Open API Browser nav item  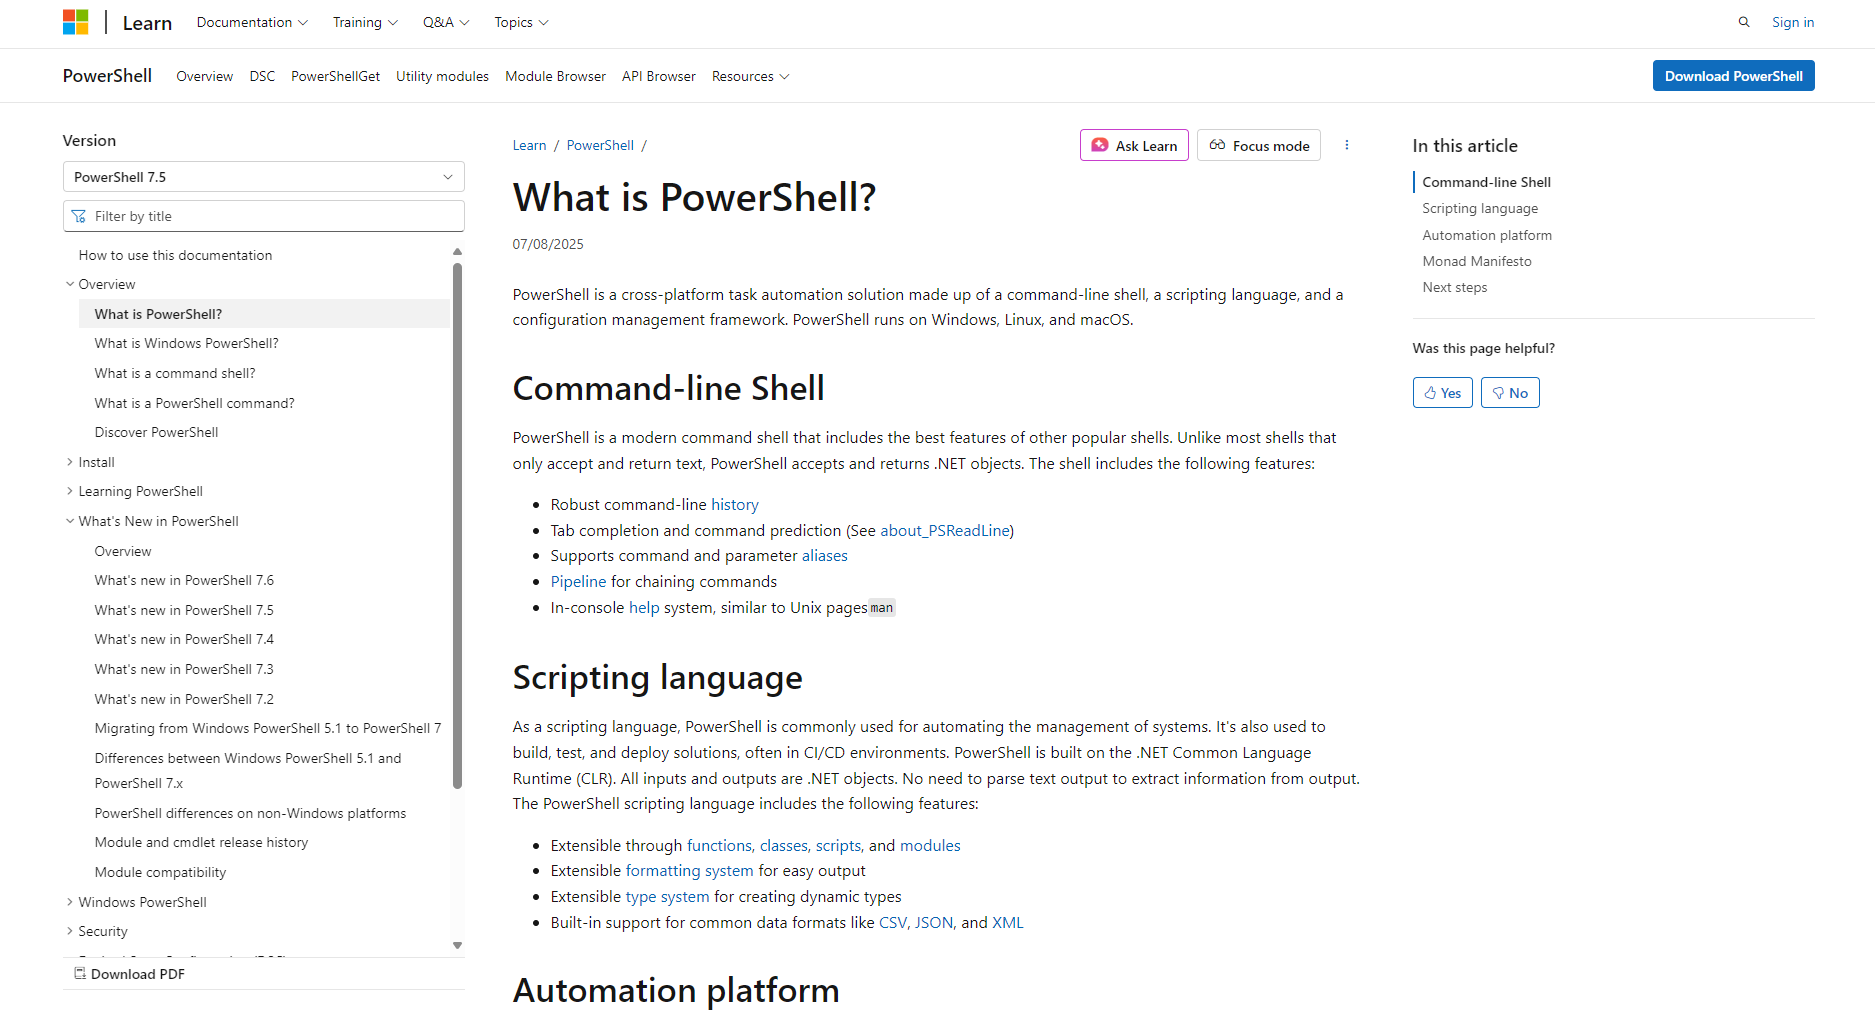click(658, 76)
